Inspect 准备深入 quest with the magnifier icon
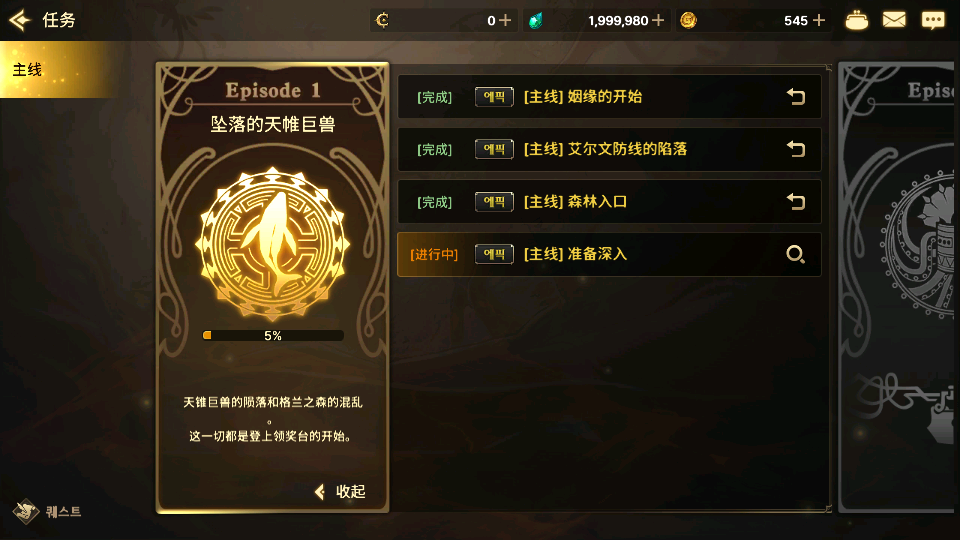Viewport: 960px width, 540px height. point(795,254)
